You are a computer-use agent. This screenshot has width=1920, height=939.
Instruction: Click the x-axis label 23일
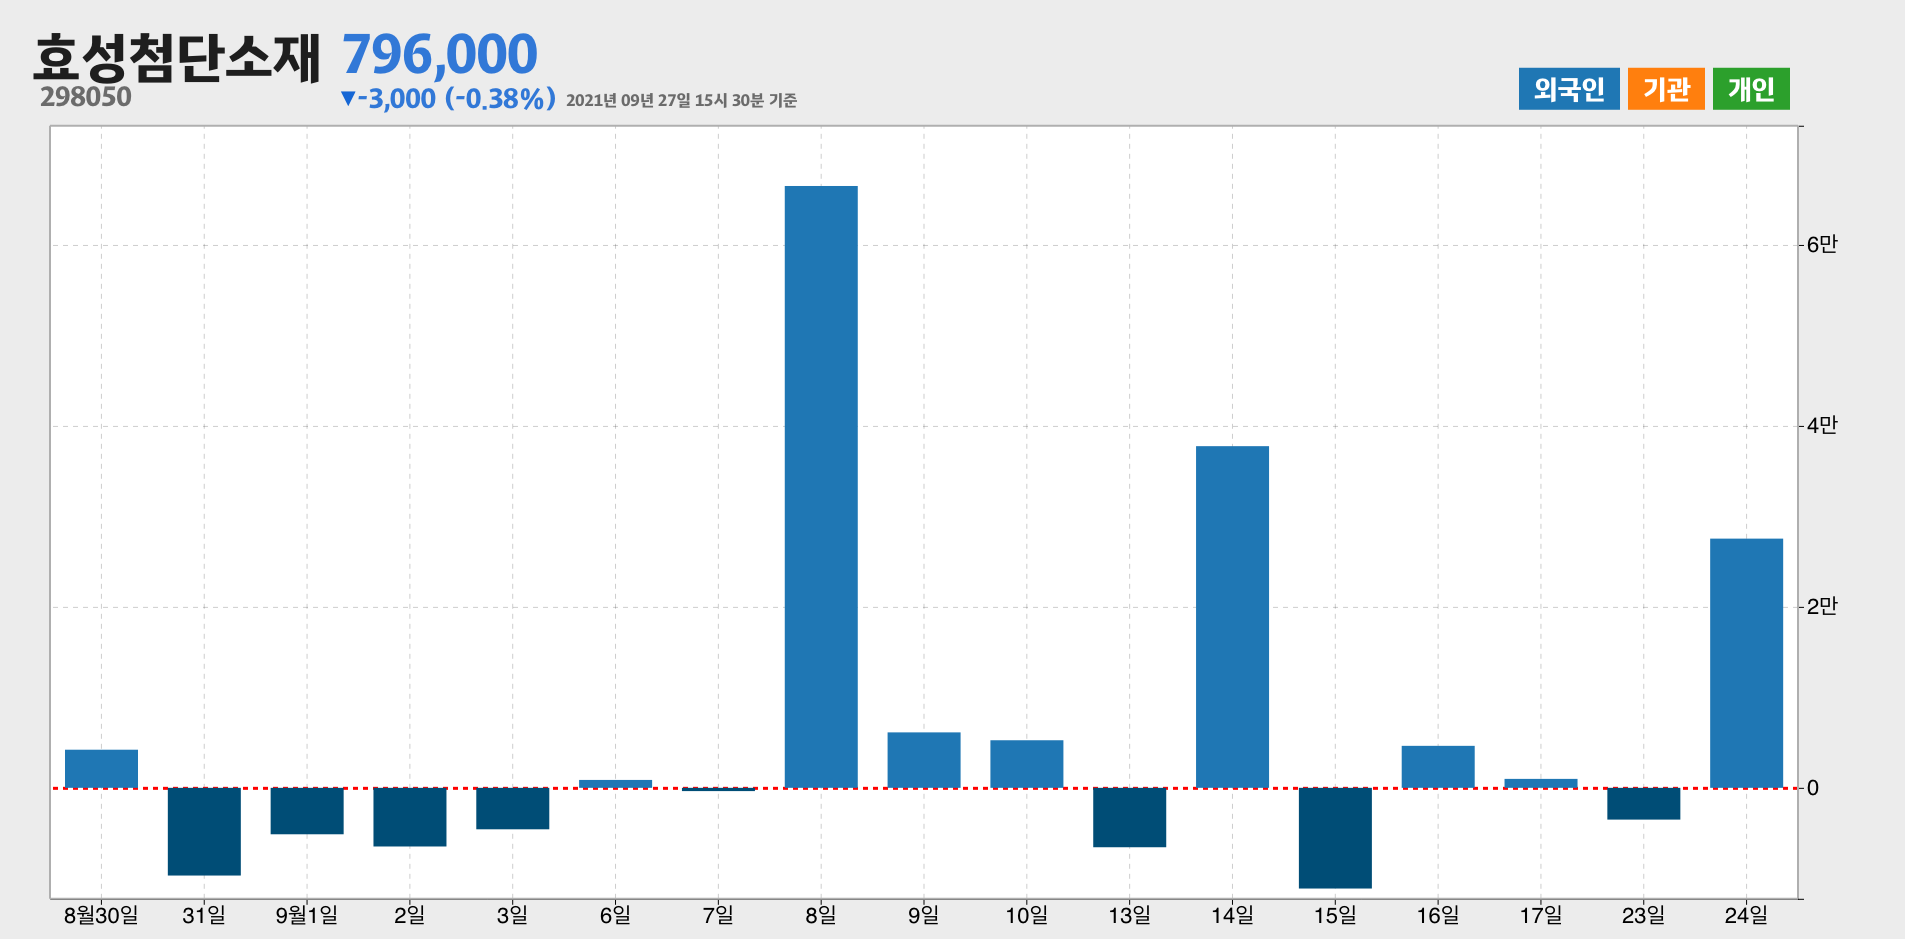1644,915
